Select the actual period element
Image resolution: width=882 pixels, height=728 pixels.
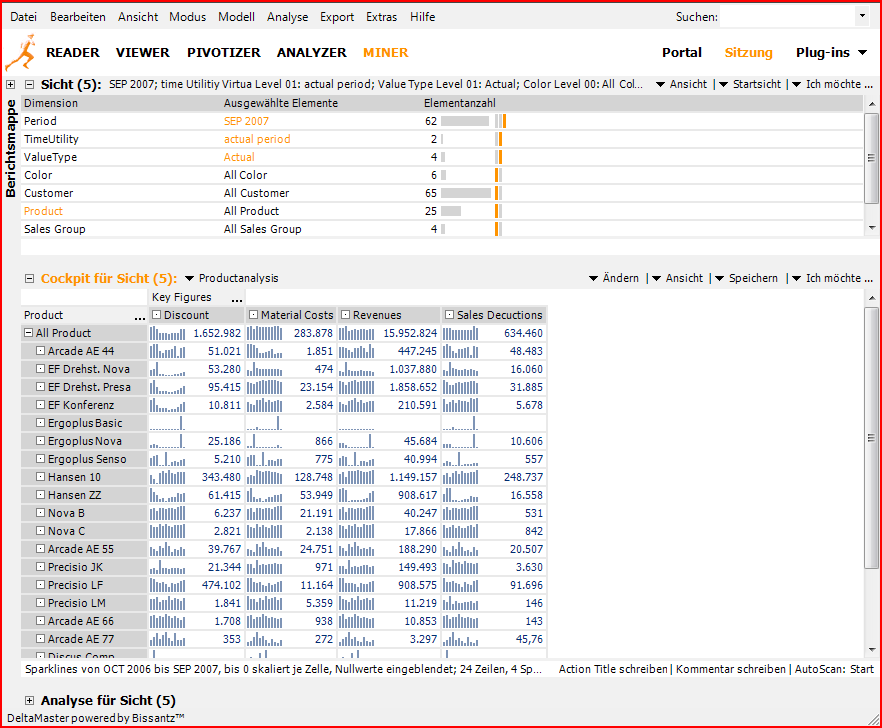(x=257, y=139)
